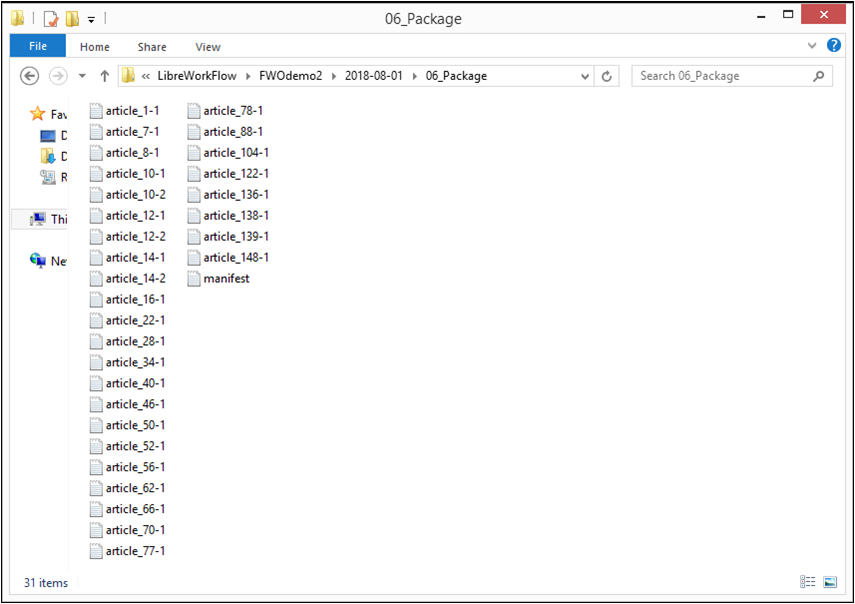Select the file article_8-1
This screenshot has height=604, width=855.
click(x=125, y=153)
